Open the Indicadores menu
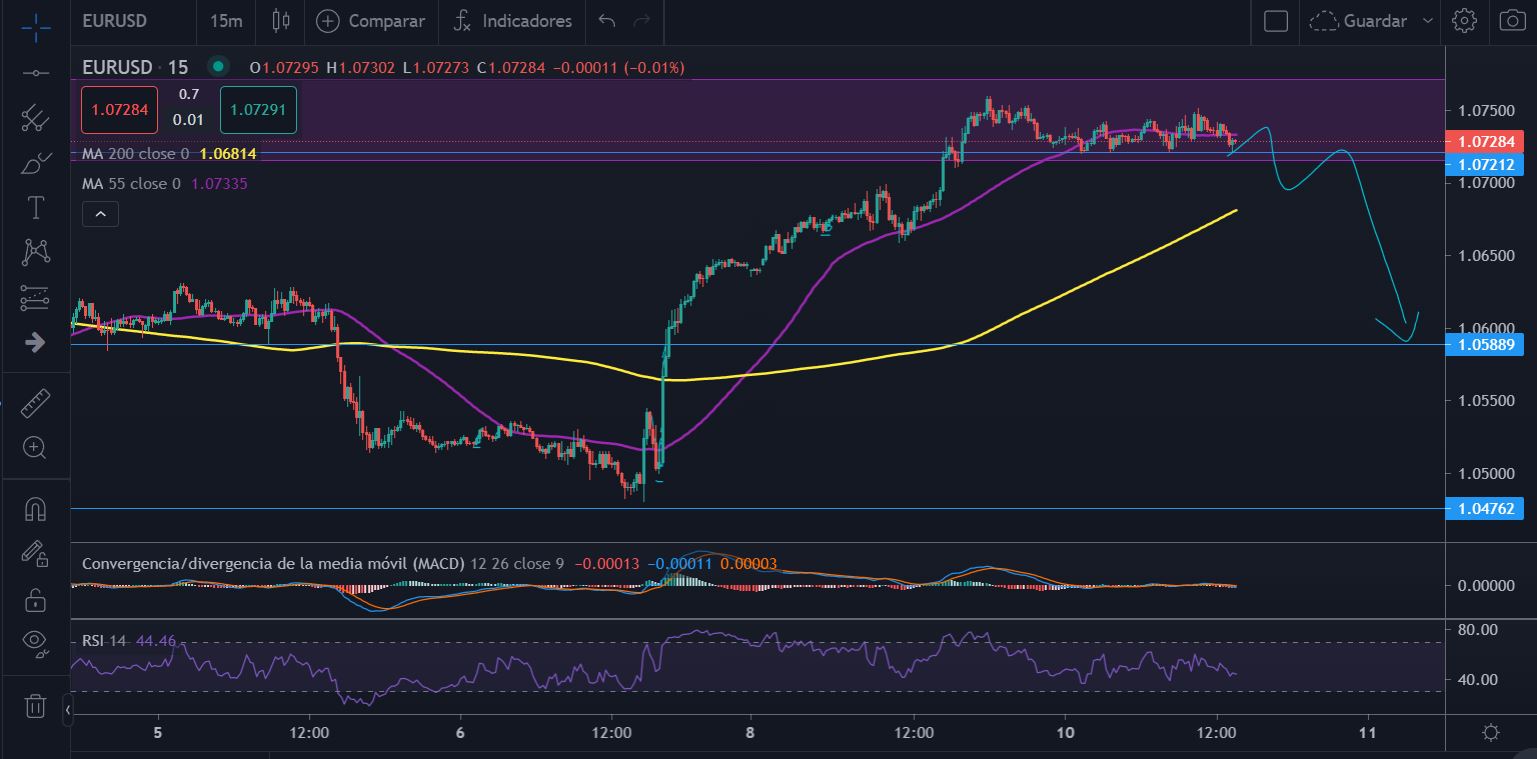Screen dimensions: 1537x759 point(513,21)
